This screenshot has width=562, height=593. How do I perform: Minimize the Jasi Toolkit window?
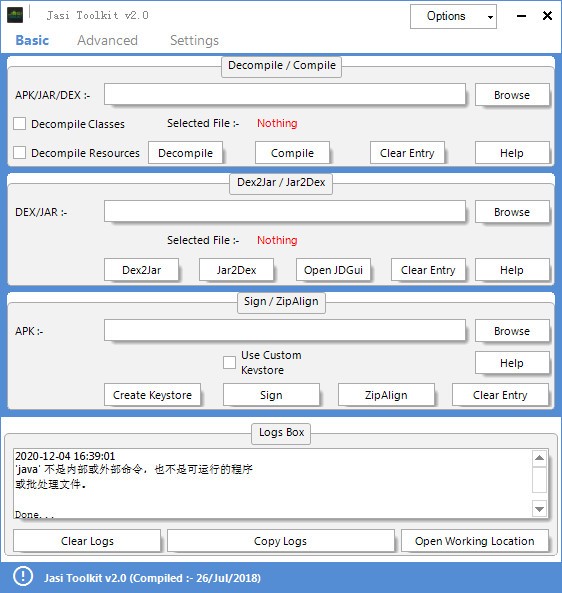pyautogui.click(x=522, y=16)
